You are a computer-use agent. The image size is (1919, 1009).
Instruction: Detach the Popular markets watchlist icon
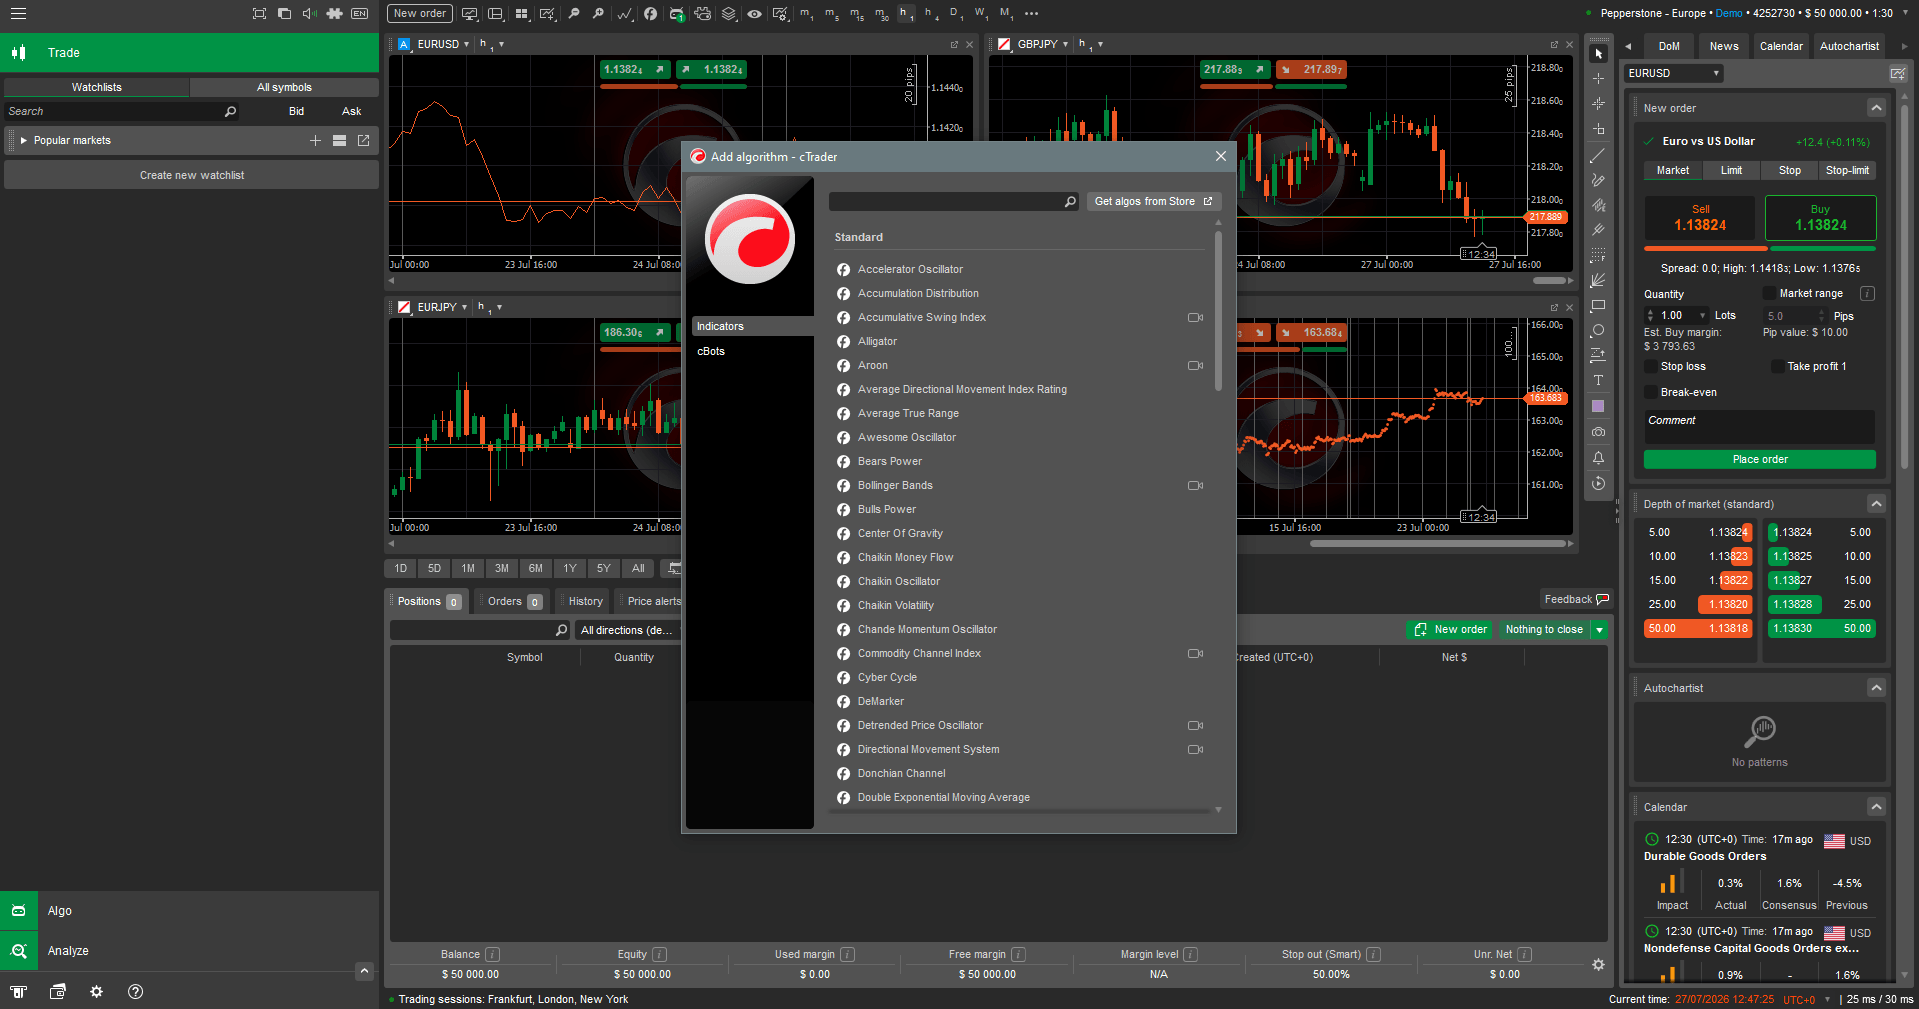tap(364, 141)
